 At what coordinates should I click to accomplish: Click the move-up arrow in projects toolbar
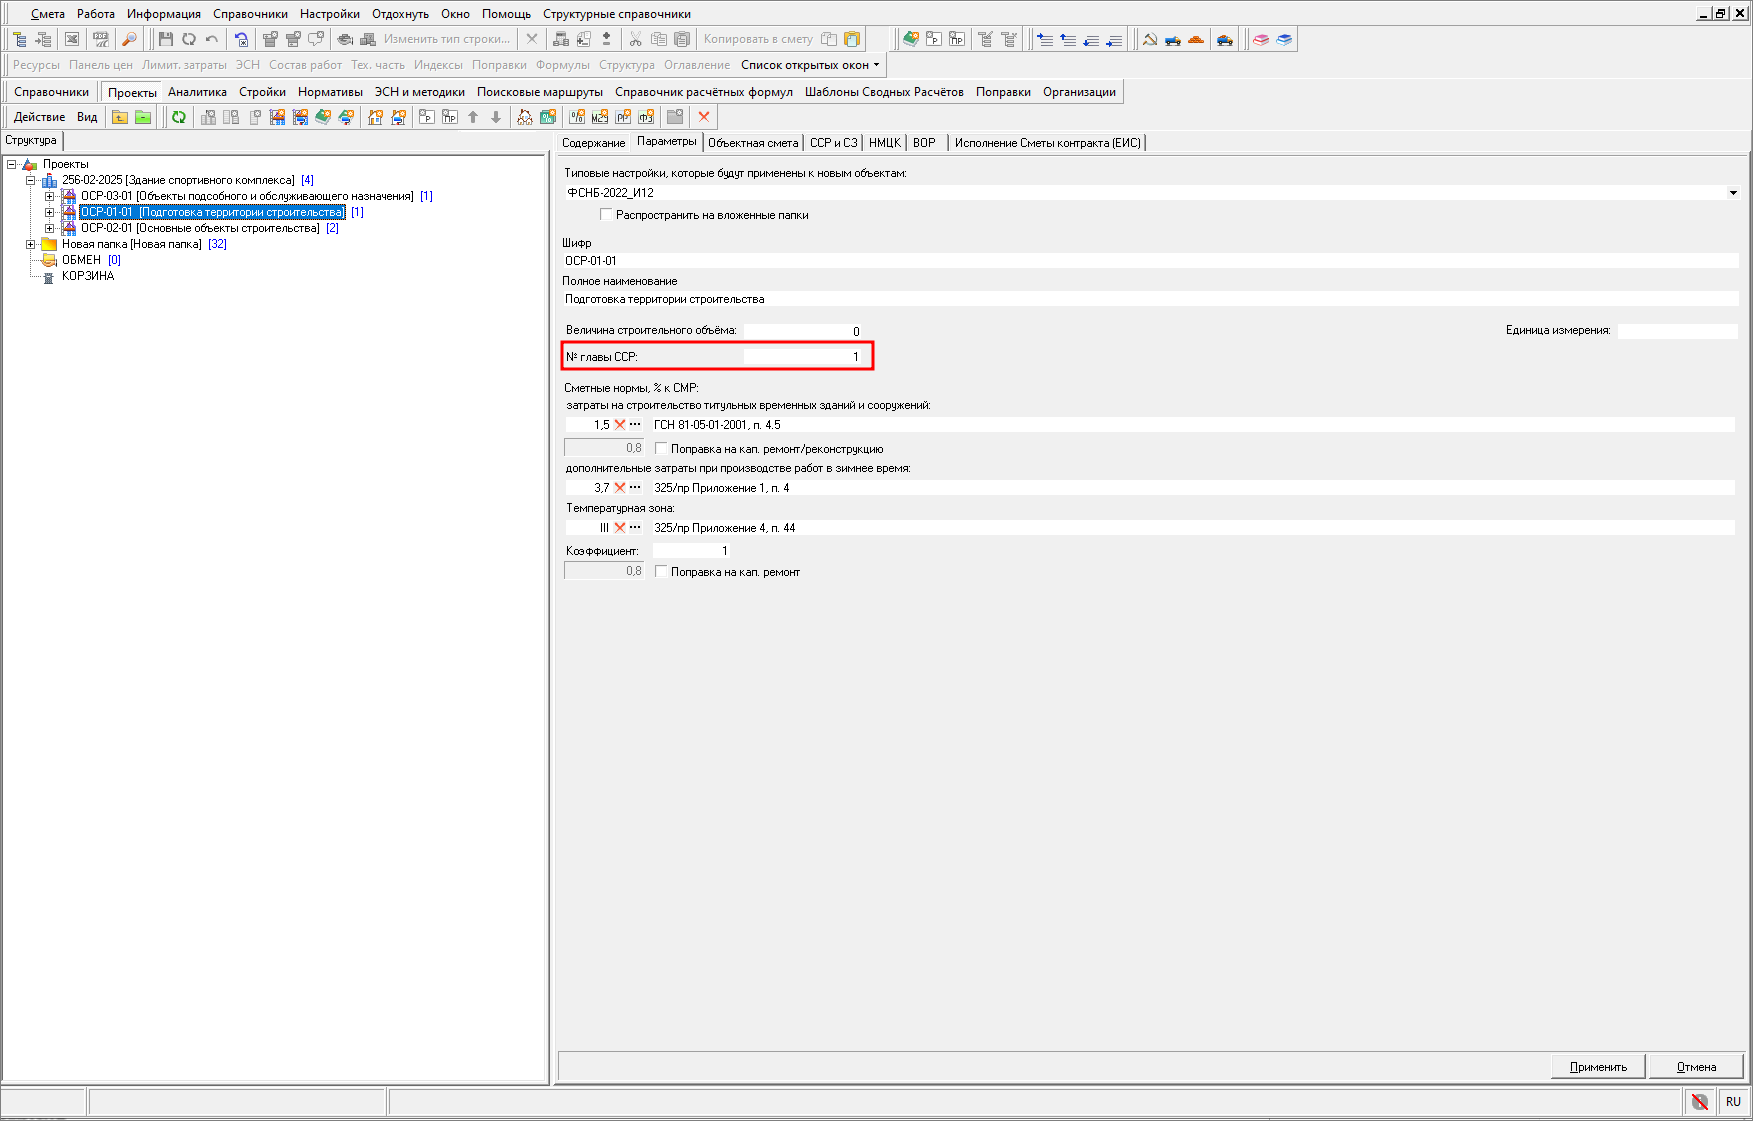tap(473, 117)
